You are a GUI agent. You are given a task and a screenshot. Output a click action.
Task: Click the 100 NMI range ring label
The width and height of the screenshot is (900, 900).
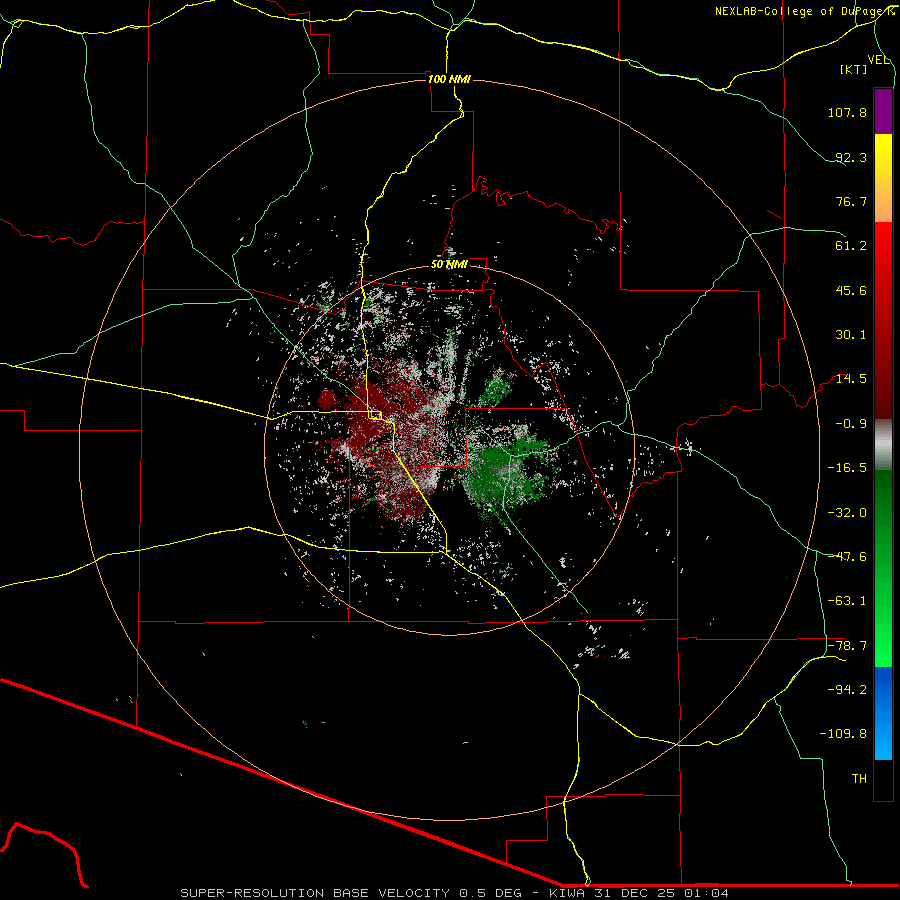[x=449, y=79]
